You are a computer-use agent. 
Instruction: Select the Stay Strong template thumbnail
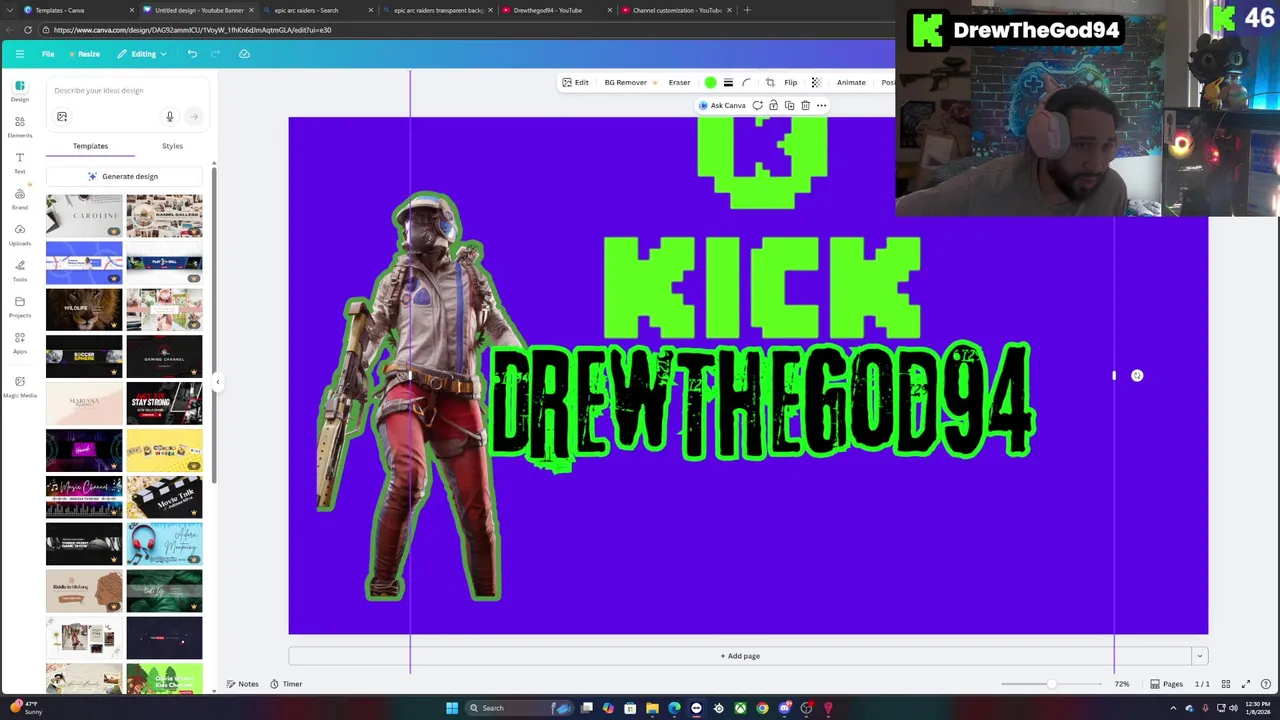tap(164, 403)
